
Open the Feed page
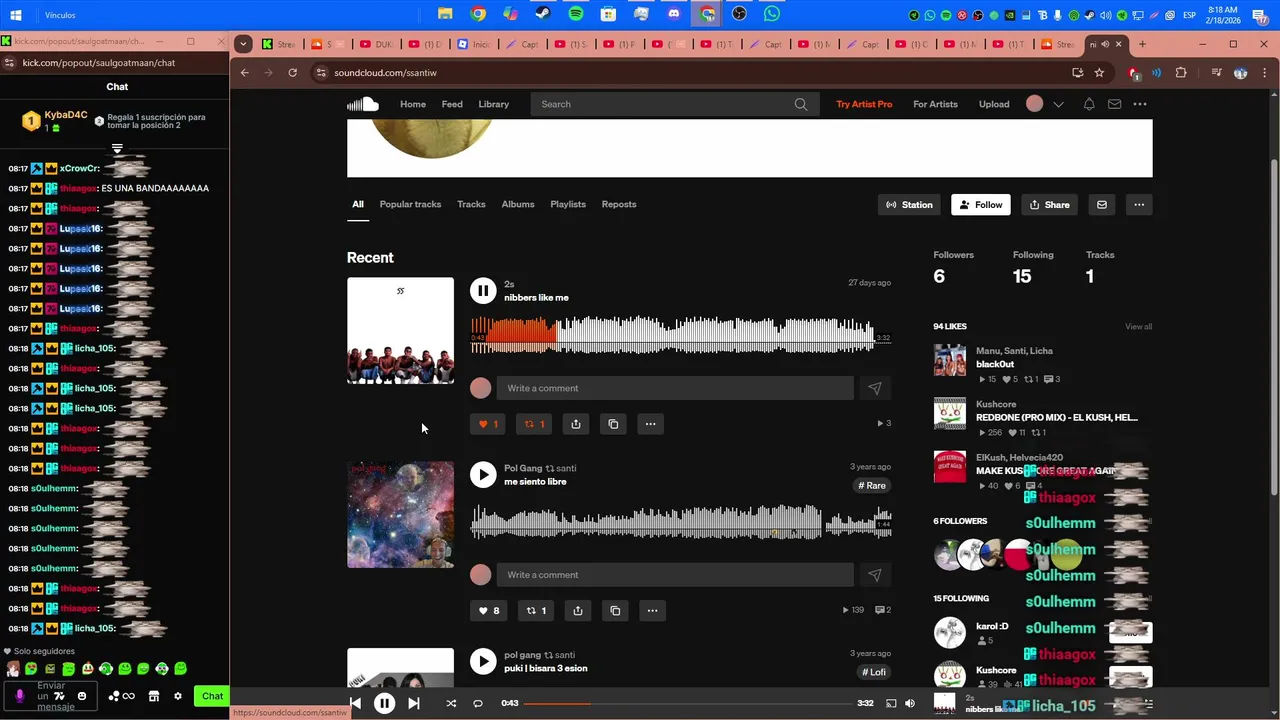tap(452, 104)
